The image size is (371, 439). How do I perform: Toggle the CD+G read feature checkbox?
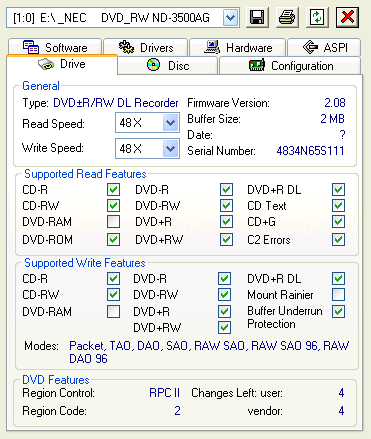pyautogui.click(x=338, y=221)
